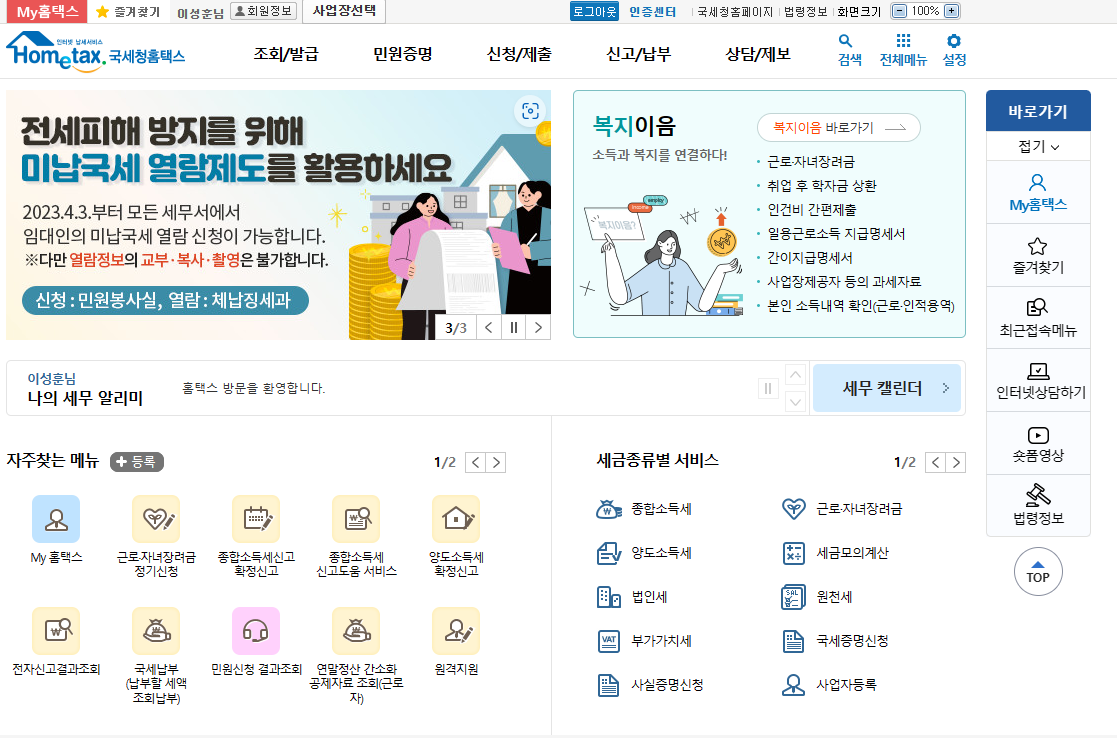Go to previous 자주찾는 메뉴 page
1117x738 pixels.
click(476, 462)
